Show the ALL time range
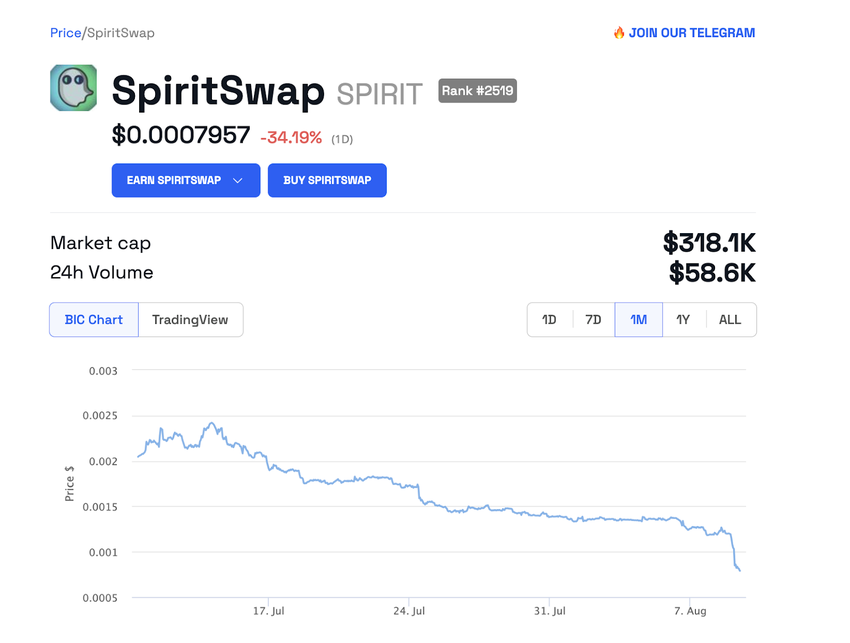Screen dimensions: 850x643 tap(730, 320)
